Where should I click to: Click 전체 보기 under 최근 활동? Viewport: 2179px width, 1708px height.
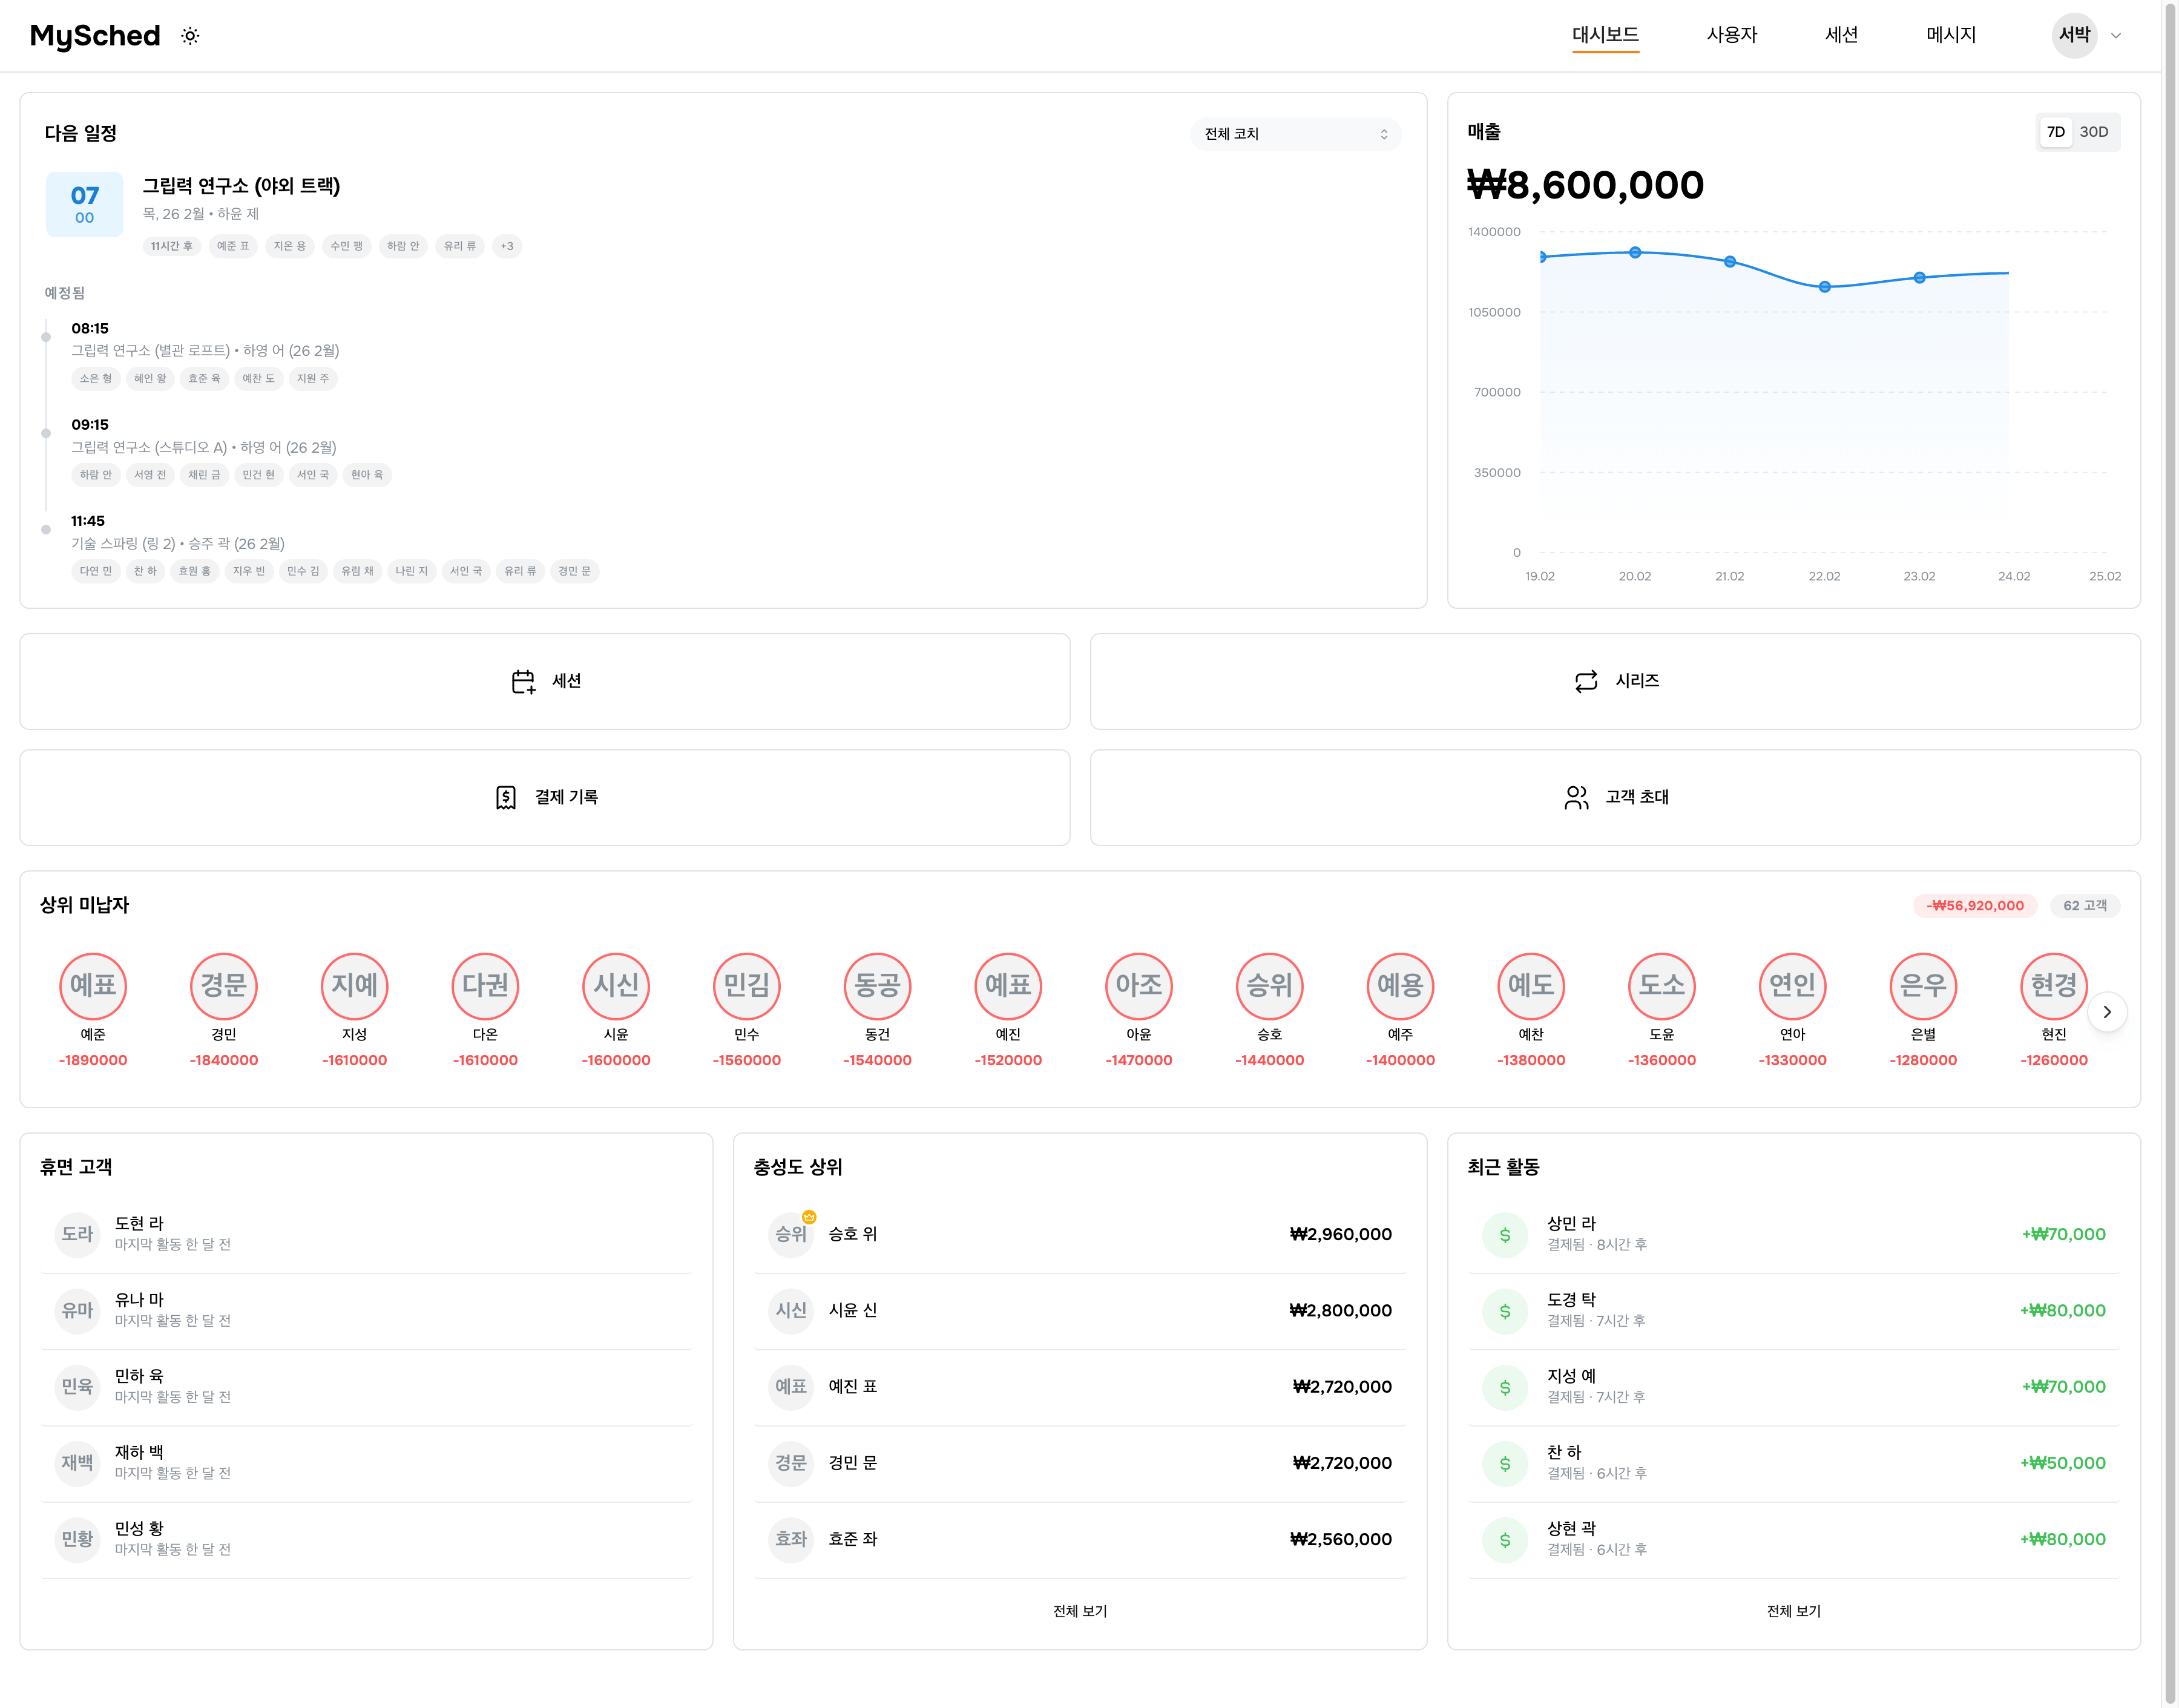(1793, 1611)
